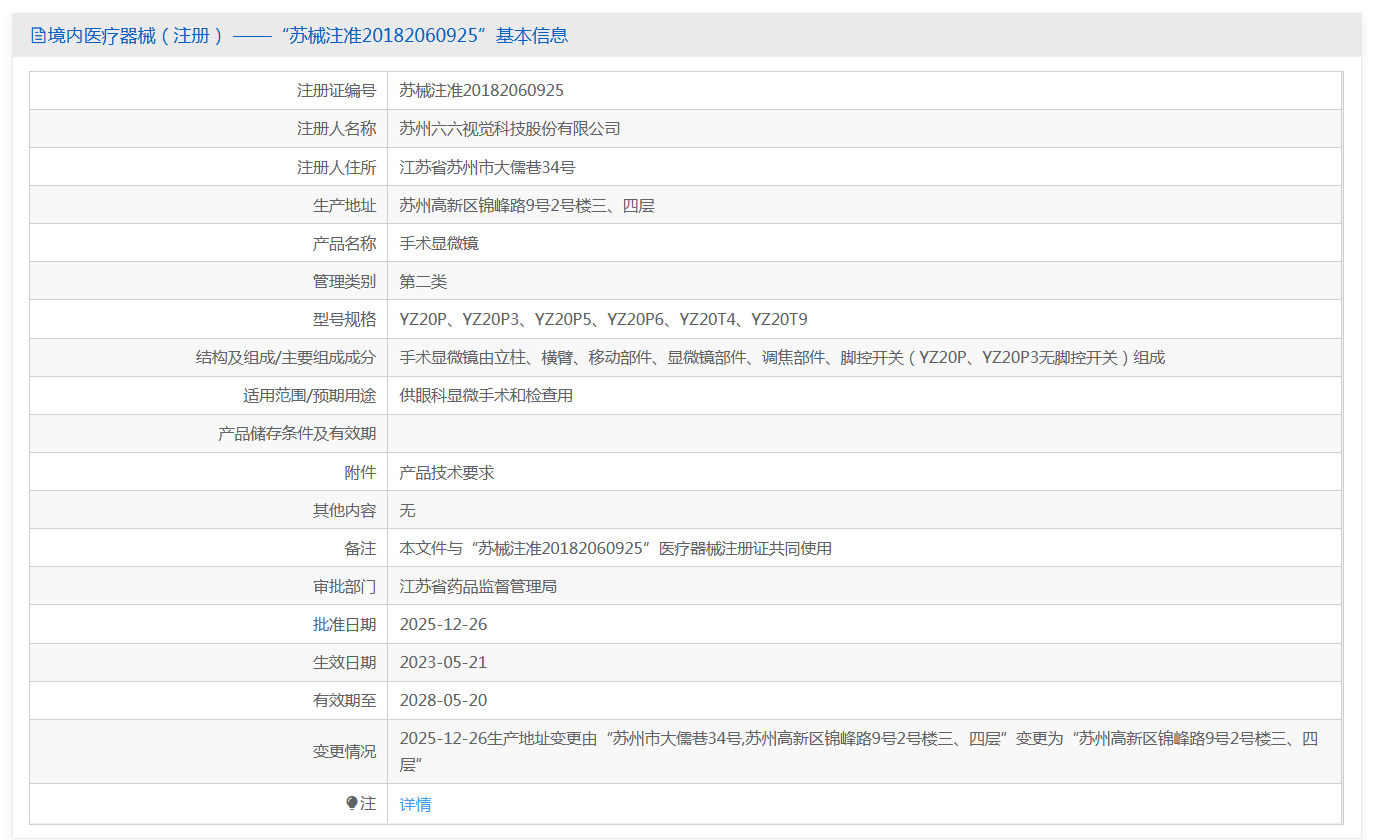Click the 审批部门 label
The height and width of the screenshot is (840, 1375).
point(344,586)
